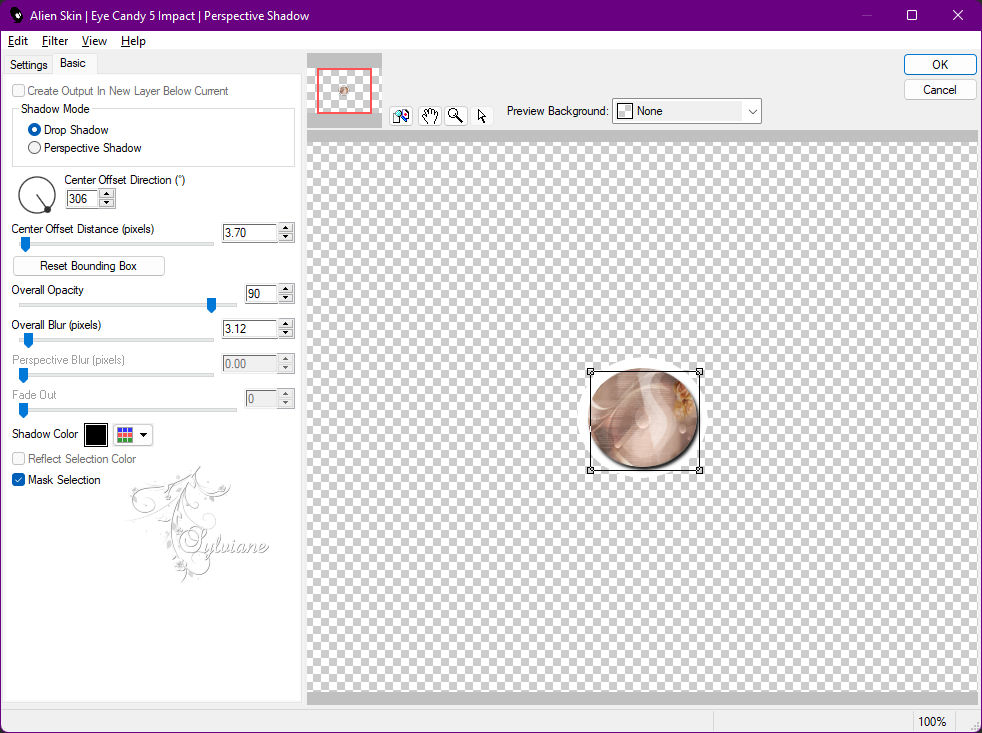This screenshot has height=733, width=982.
Task: Open the Help menu
Action: pyautogui.click(x=133, y=41)
